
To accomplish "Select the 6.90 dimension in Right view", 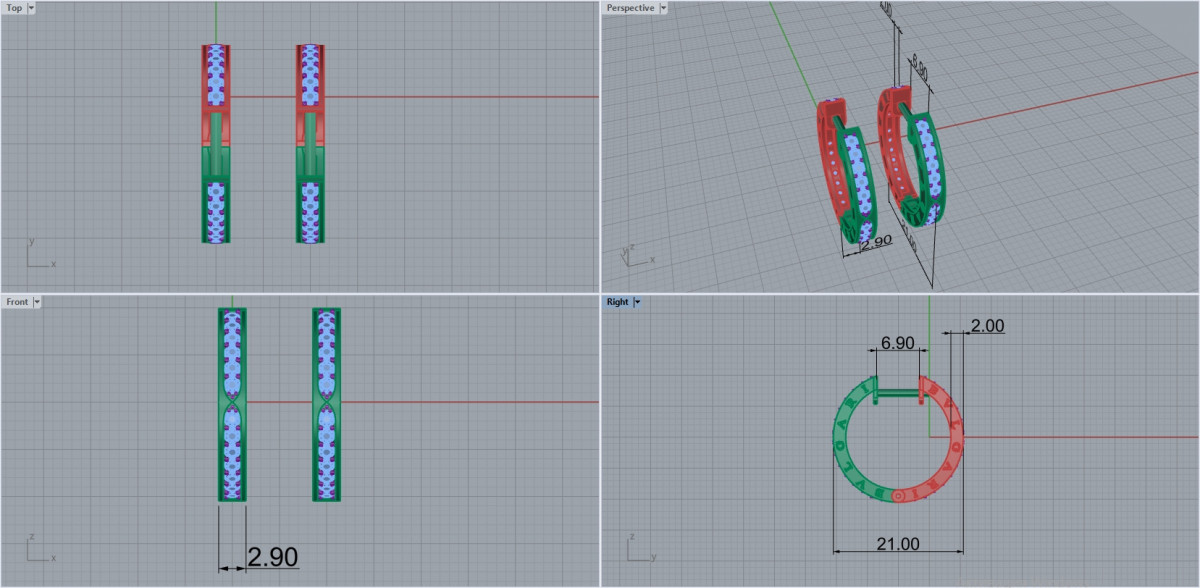I will click(898, 343).
